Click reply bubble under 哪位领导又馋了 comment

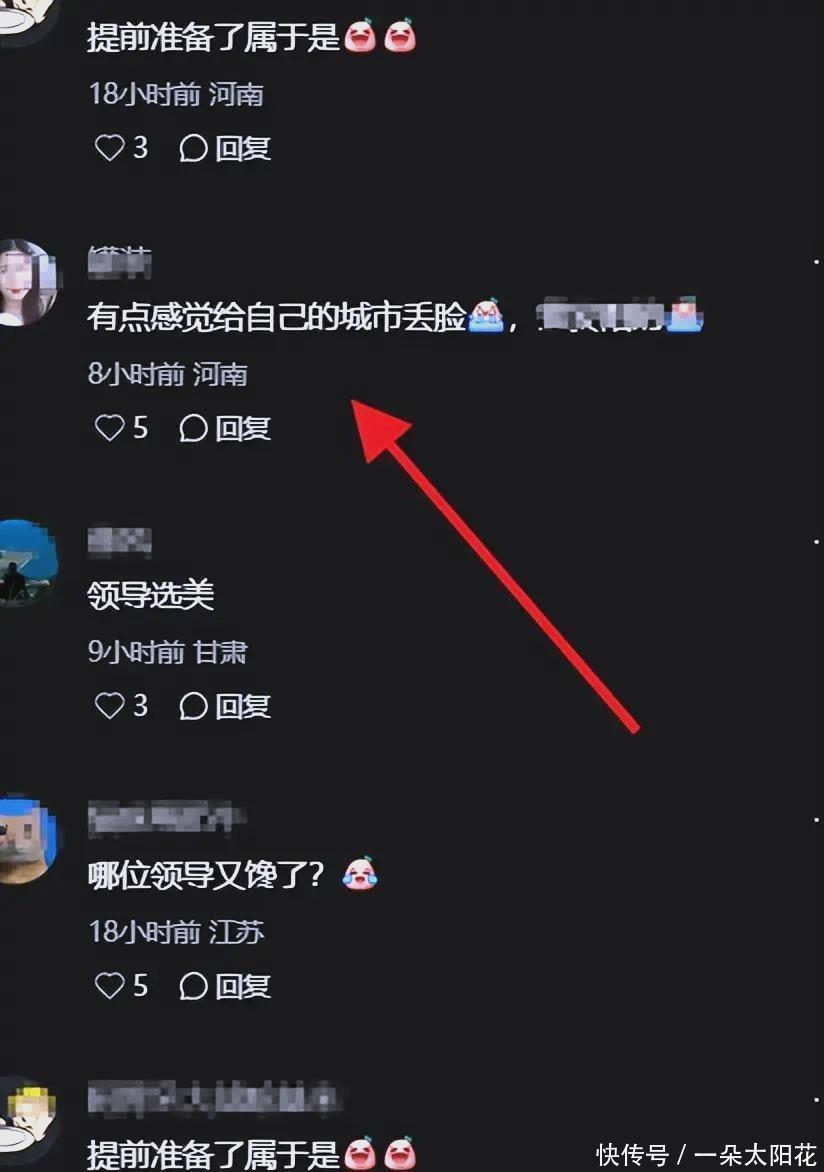(193, 987)
